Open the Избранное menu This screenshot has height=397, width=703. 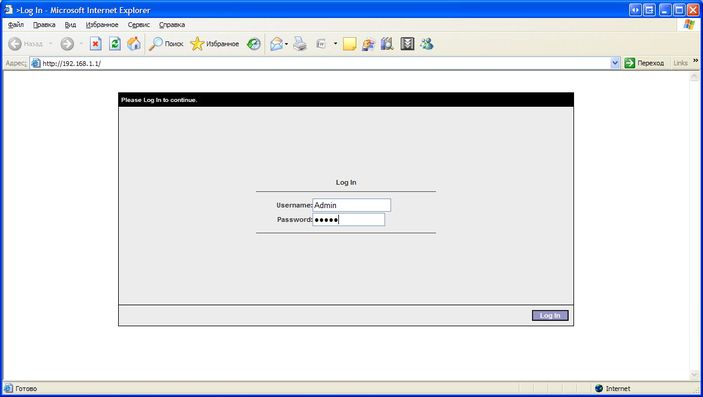102,25
